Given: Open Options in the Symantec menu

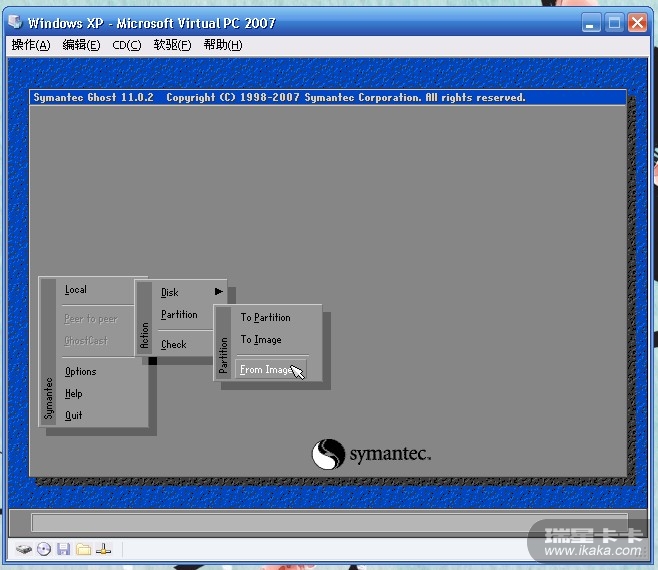Looking at the screenshot, I should 81,371.
